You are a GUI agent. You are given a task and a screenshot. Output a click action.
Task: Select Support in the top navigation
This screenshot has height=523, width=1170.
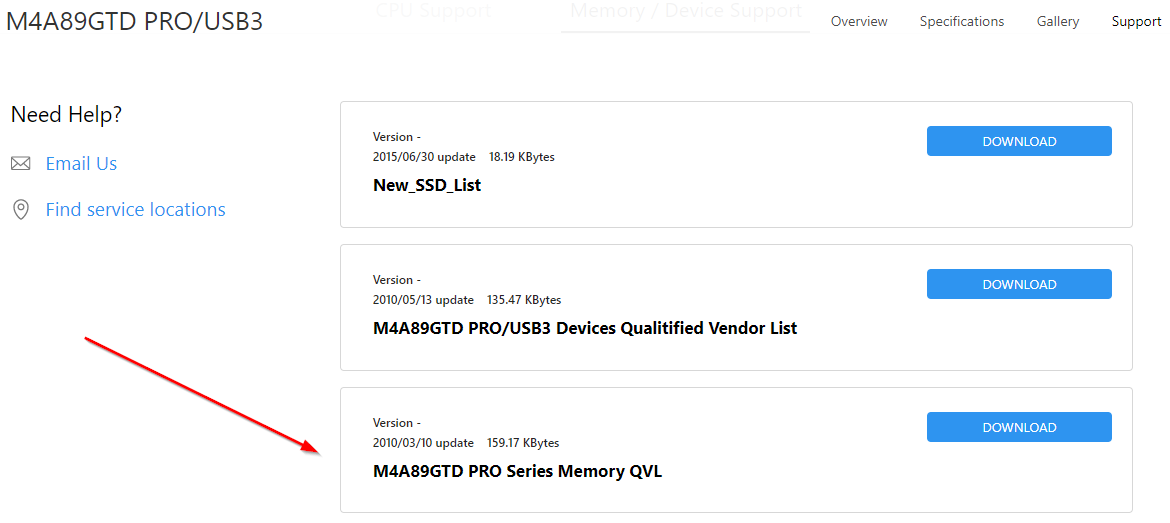1136,21
